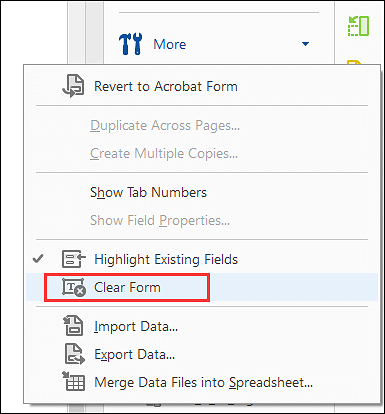Choose Export Data... option

(x=135, y=354)
